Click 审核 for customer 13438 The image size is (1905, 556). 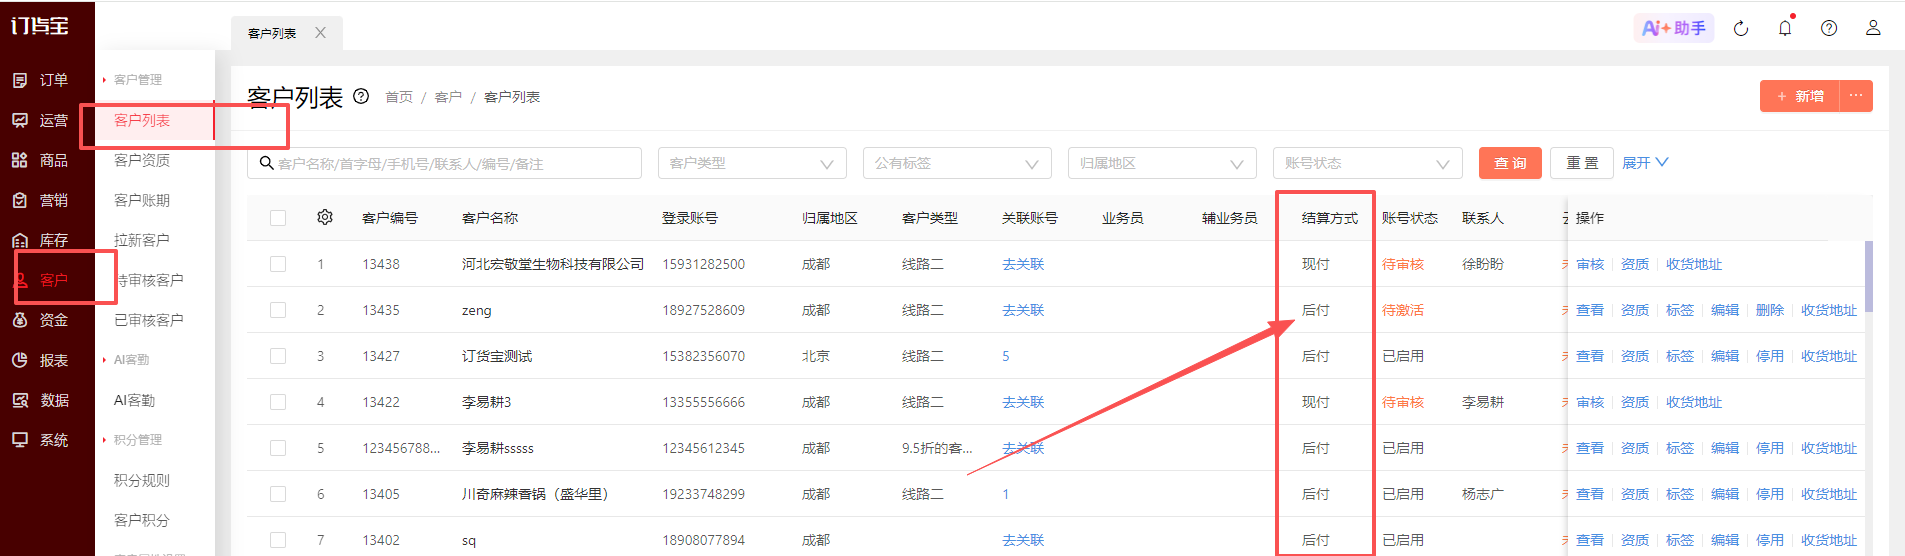pyautogui.click(x=1590, y=264)
